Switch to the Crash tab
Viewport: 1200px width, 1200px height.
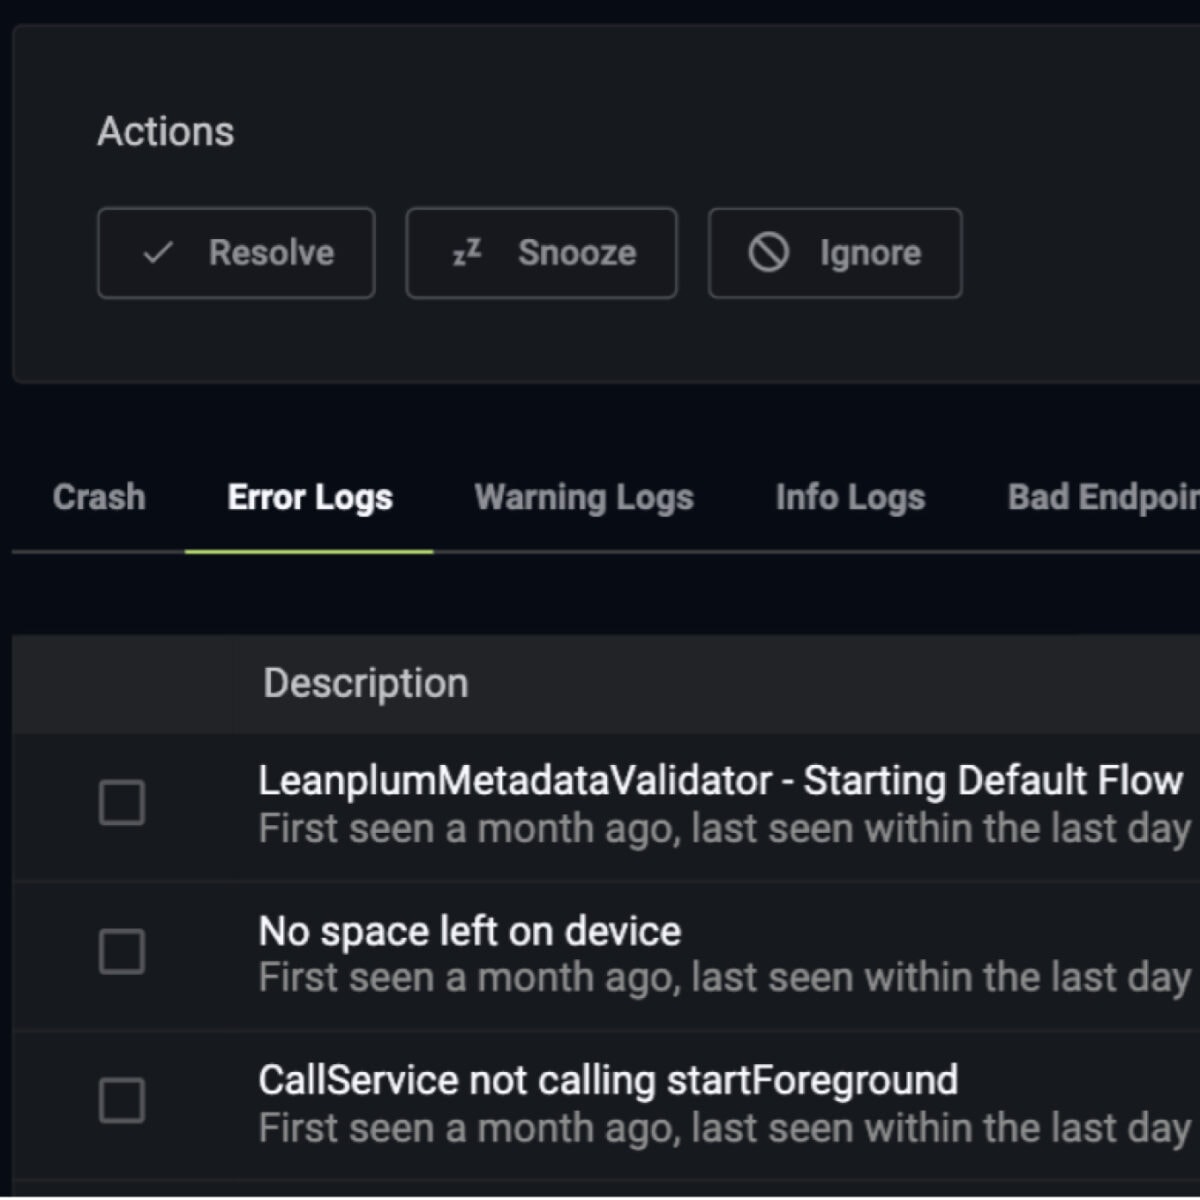tap(98, 497)
